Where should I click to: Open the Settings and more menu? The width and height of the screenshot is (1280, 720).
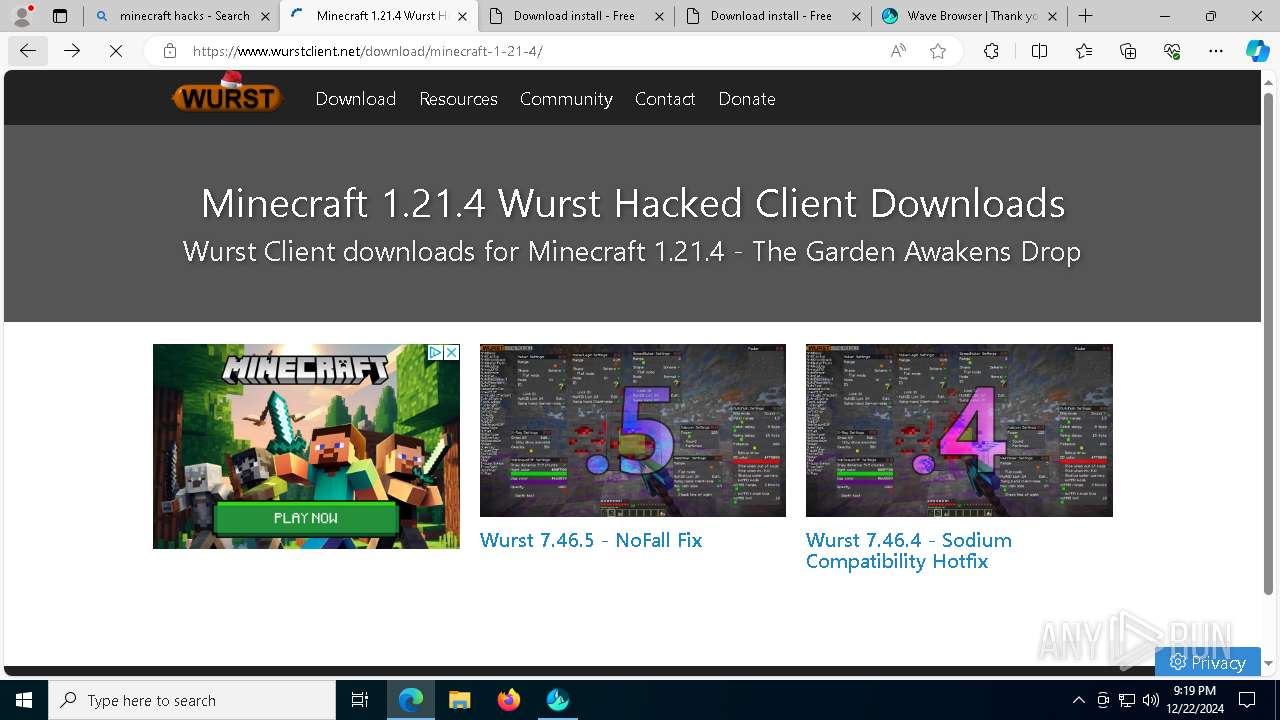click(x=1216, y=51)
